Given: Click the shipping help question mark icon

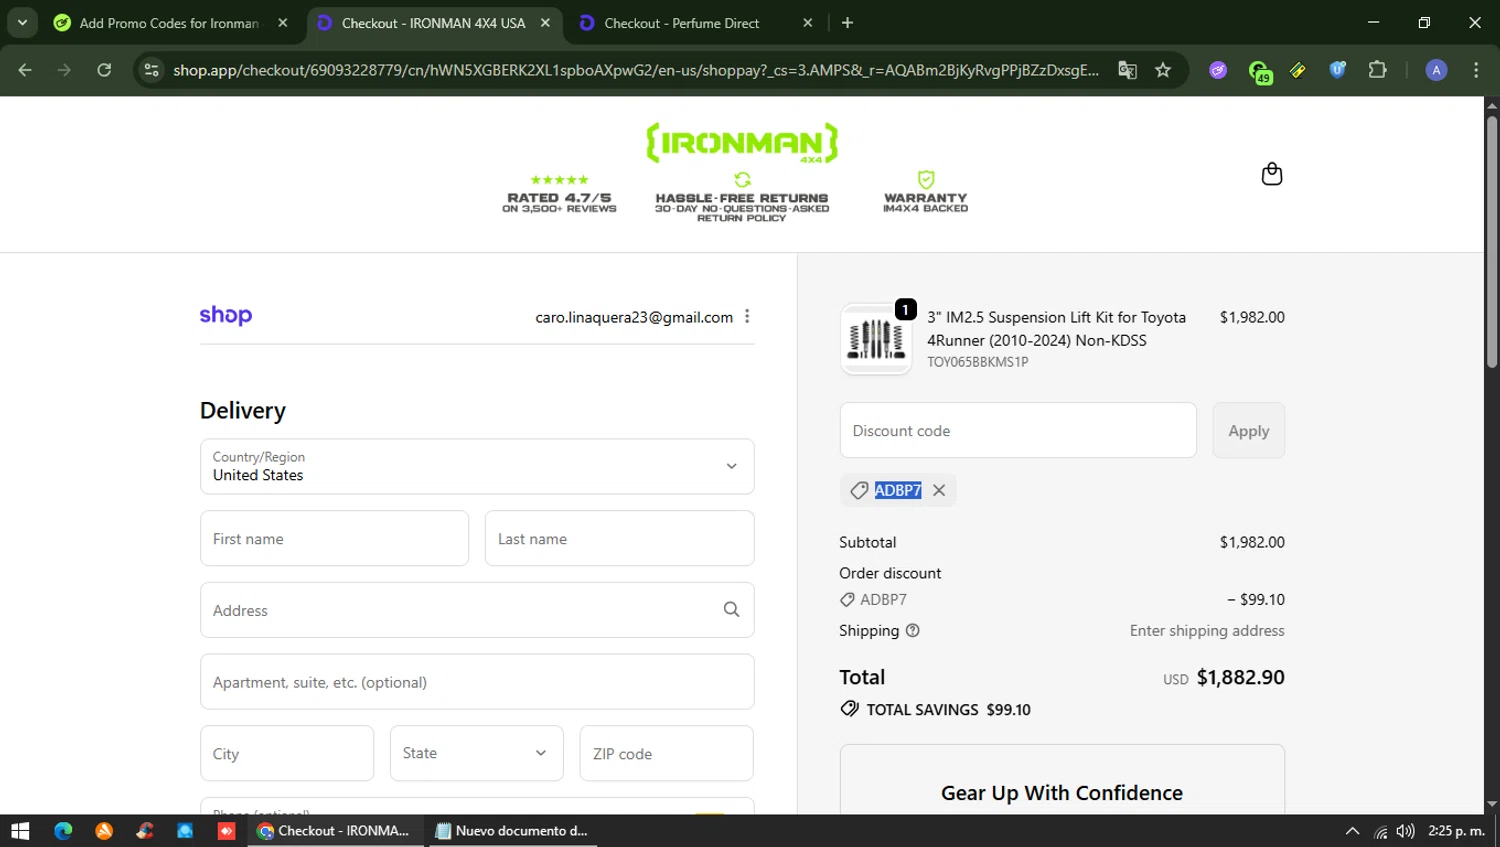Looking at the screenshot, I should pyautogui.click(x=912, y=631).
